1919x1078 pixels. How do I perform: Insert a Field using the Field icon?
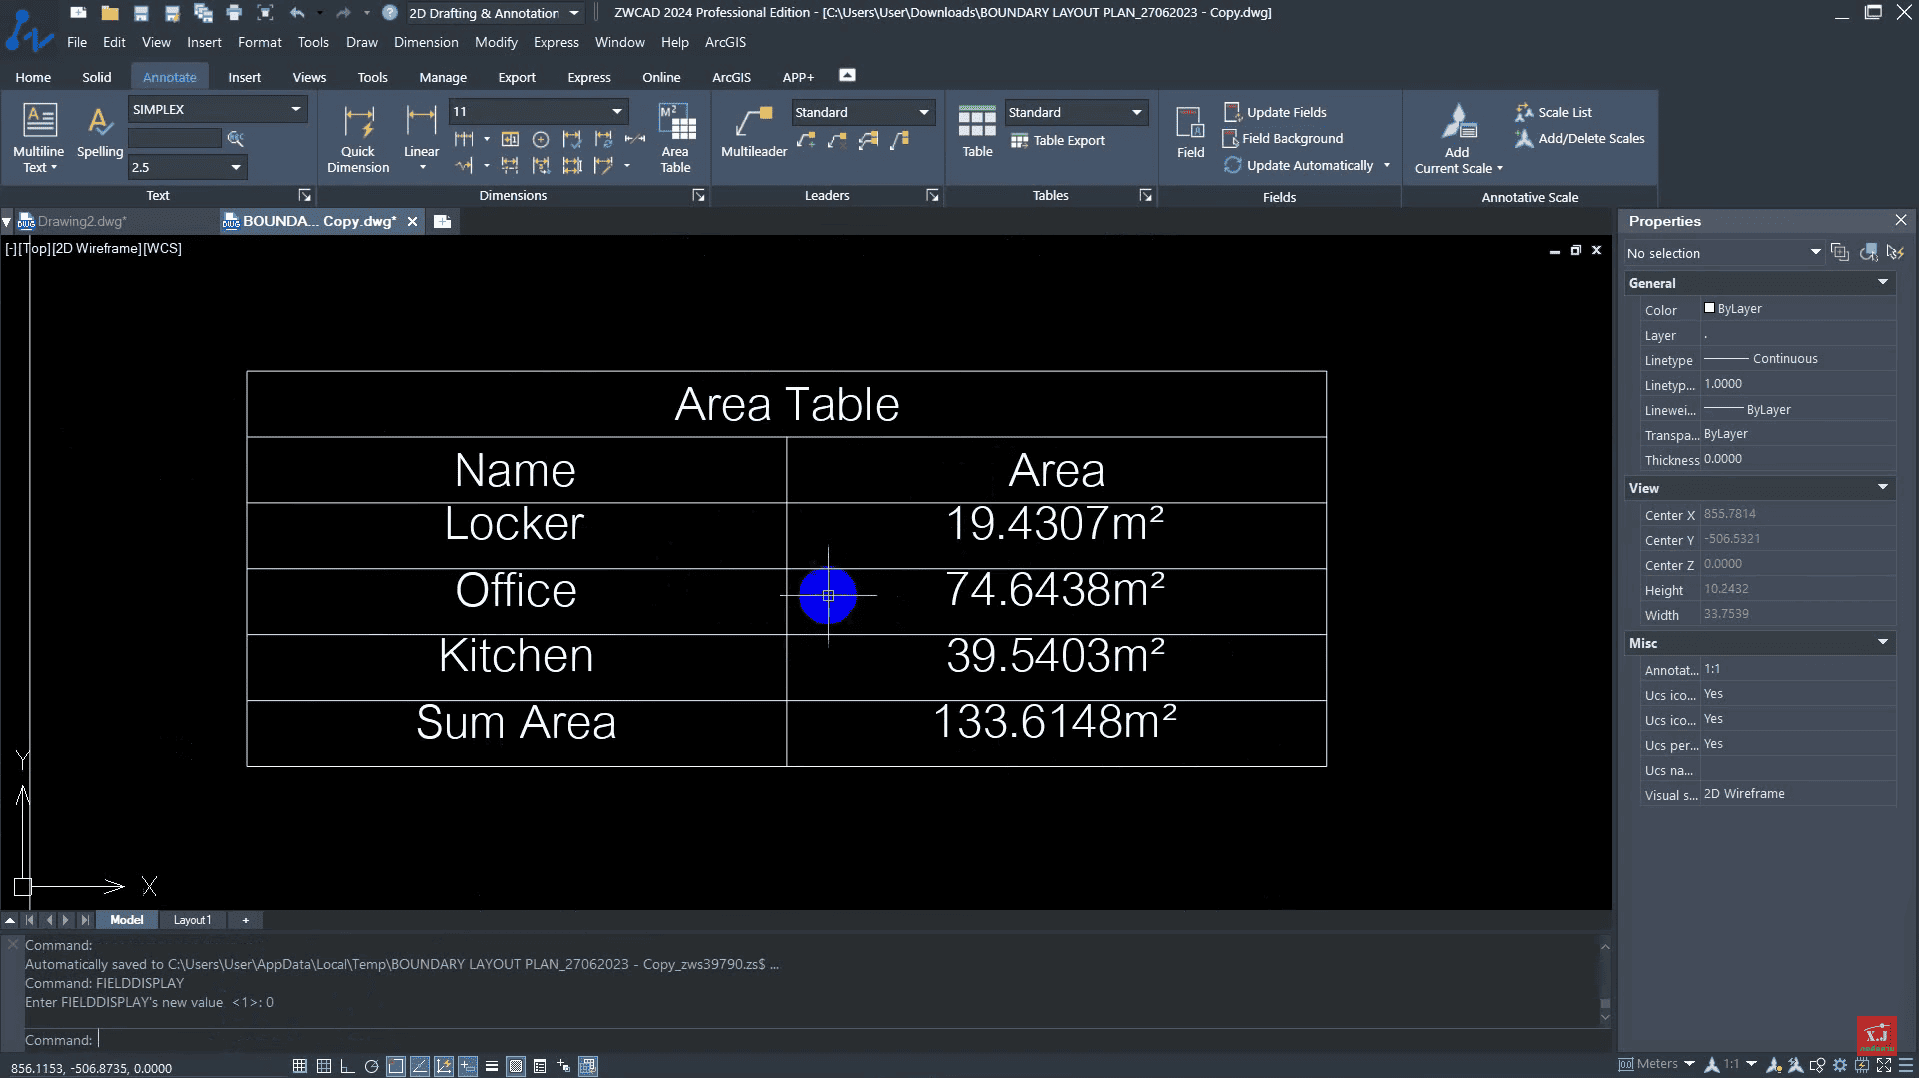pos(1190,131)
